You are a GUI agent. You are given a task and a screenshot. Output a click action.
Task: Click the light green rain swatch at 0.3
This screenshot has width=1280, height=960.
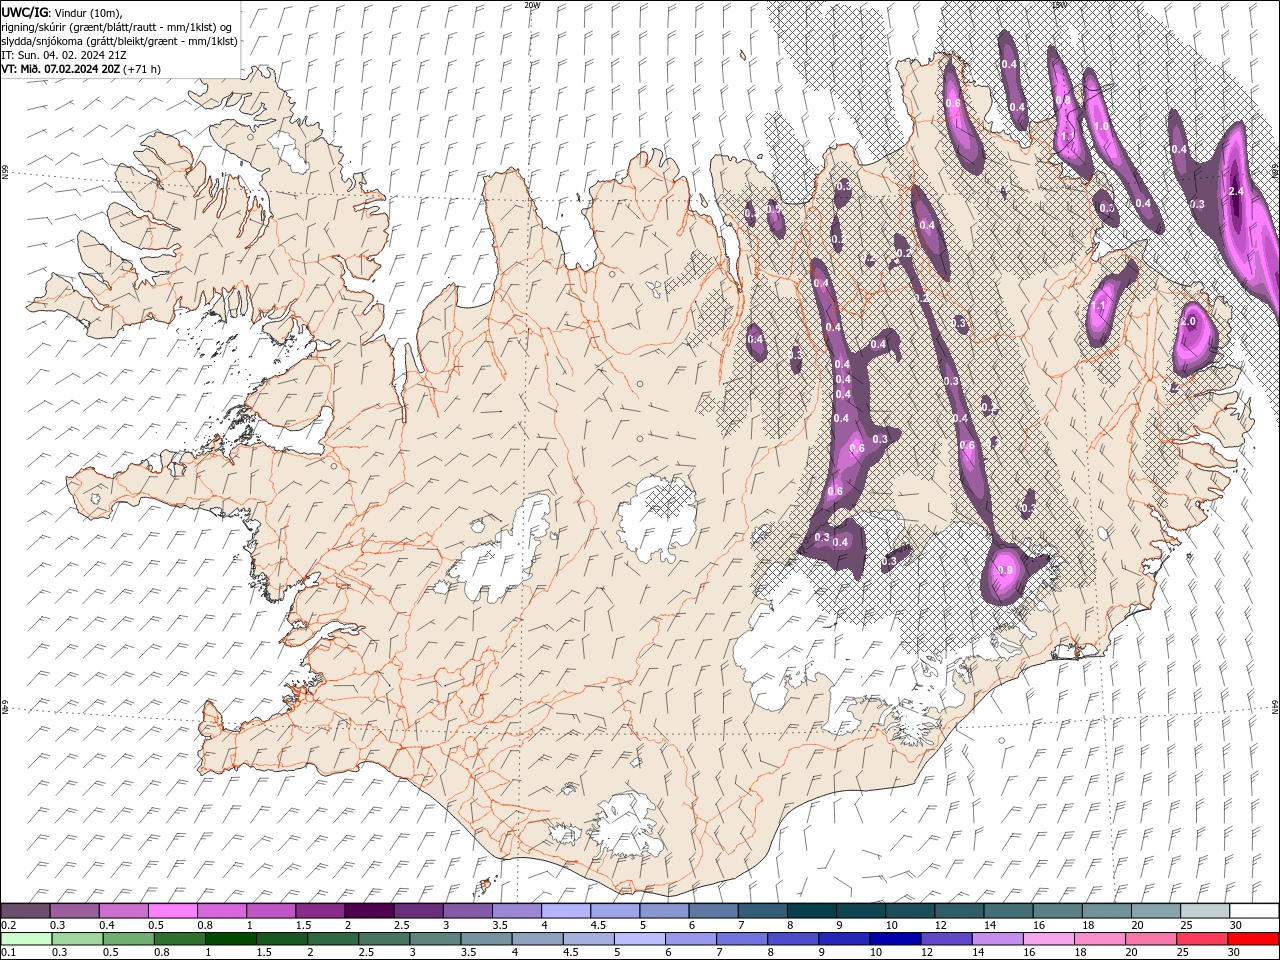[x=77, y=939]
